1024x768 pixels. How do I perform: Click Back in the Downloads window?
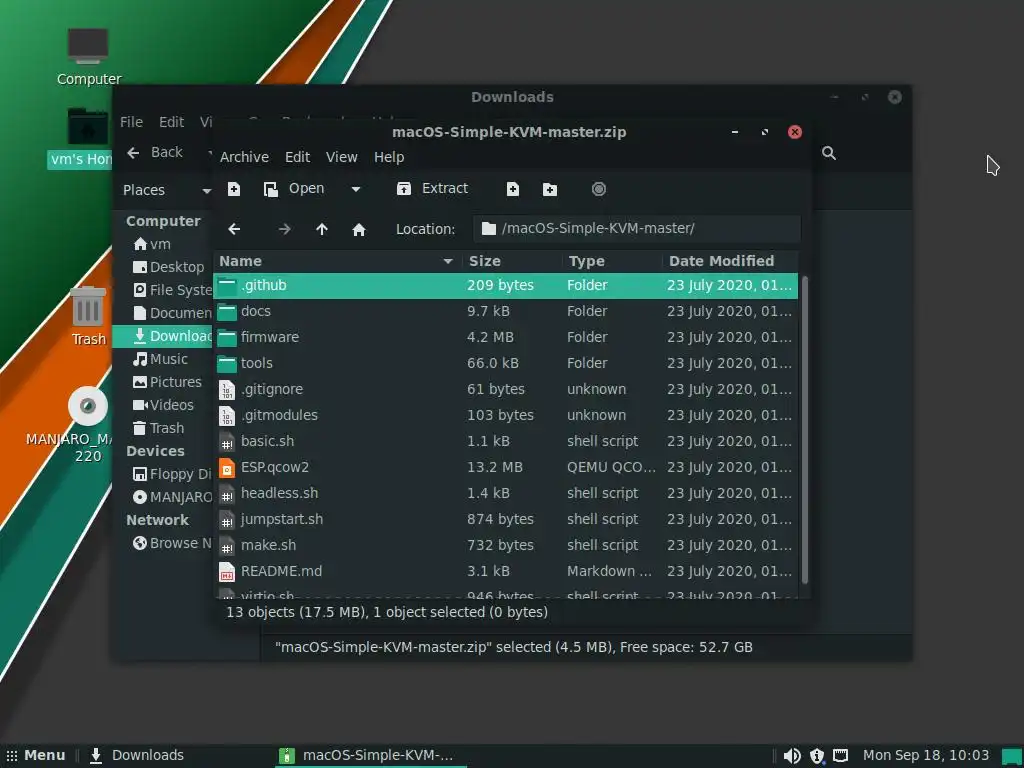[x=155, y=153]
